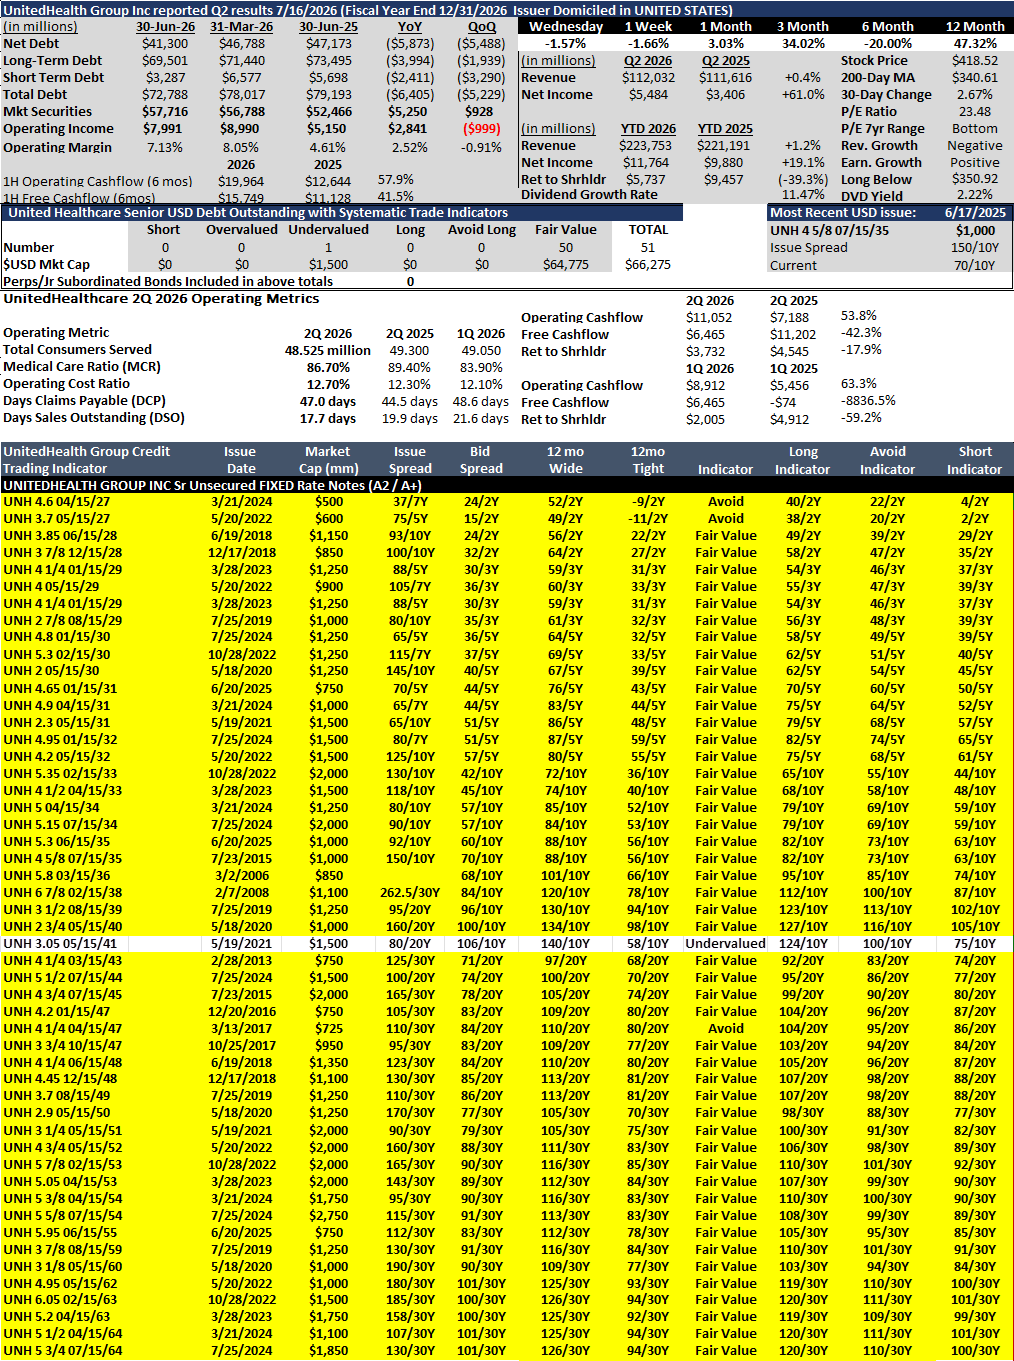Select the Net Debt row label

31,43
